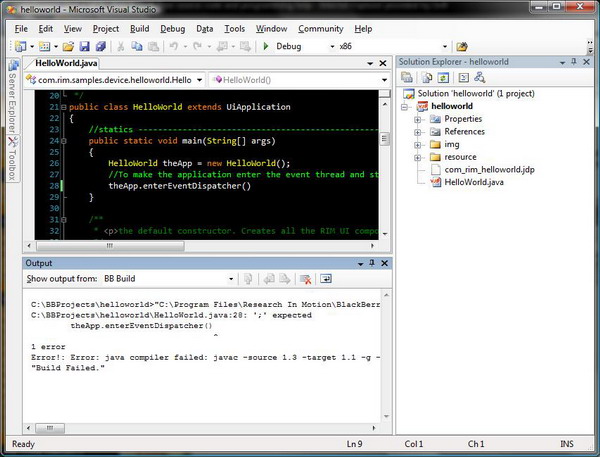600x457 pixels.
Task: Open the Build menu
Action: (139, 29)
